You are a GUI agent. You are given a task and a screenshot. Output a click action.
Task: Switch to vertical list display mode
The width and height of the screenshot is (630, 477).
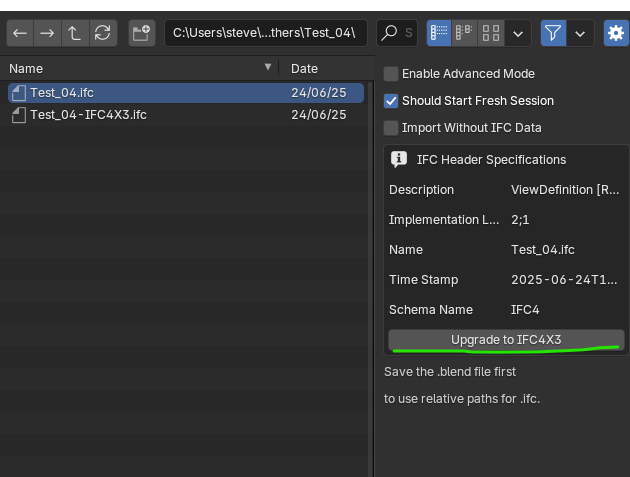click(x=439, y=33)
